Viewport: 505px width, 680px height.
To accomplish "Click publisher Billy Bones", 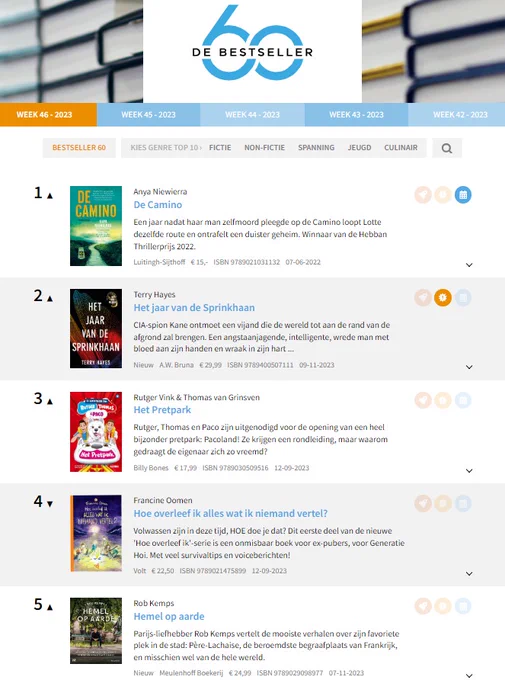I will [x=151, y=468].
